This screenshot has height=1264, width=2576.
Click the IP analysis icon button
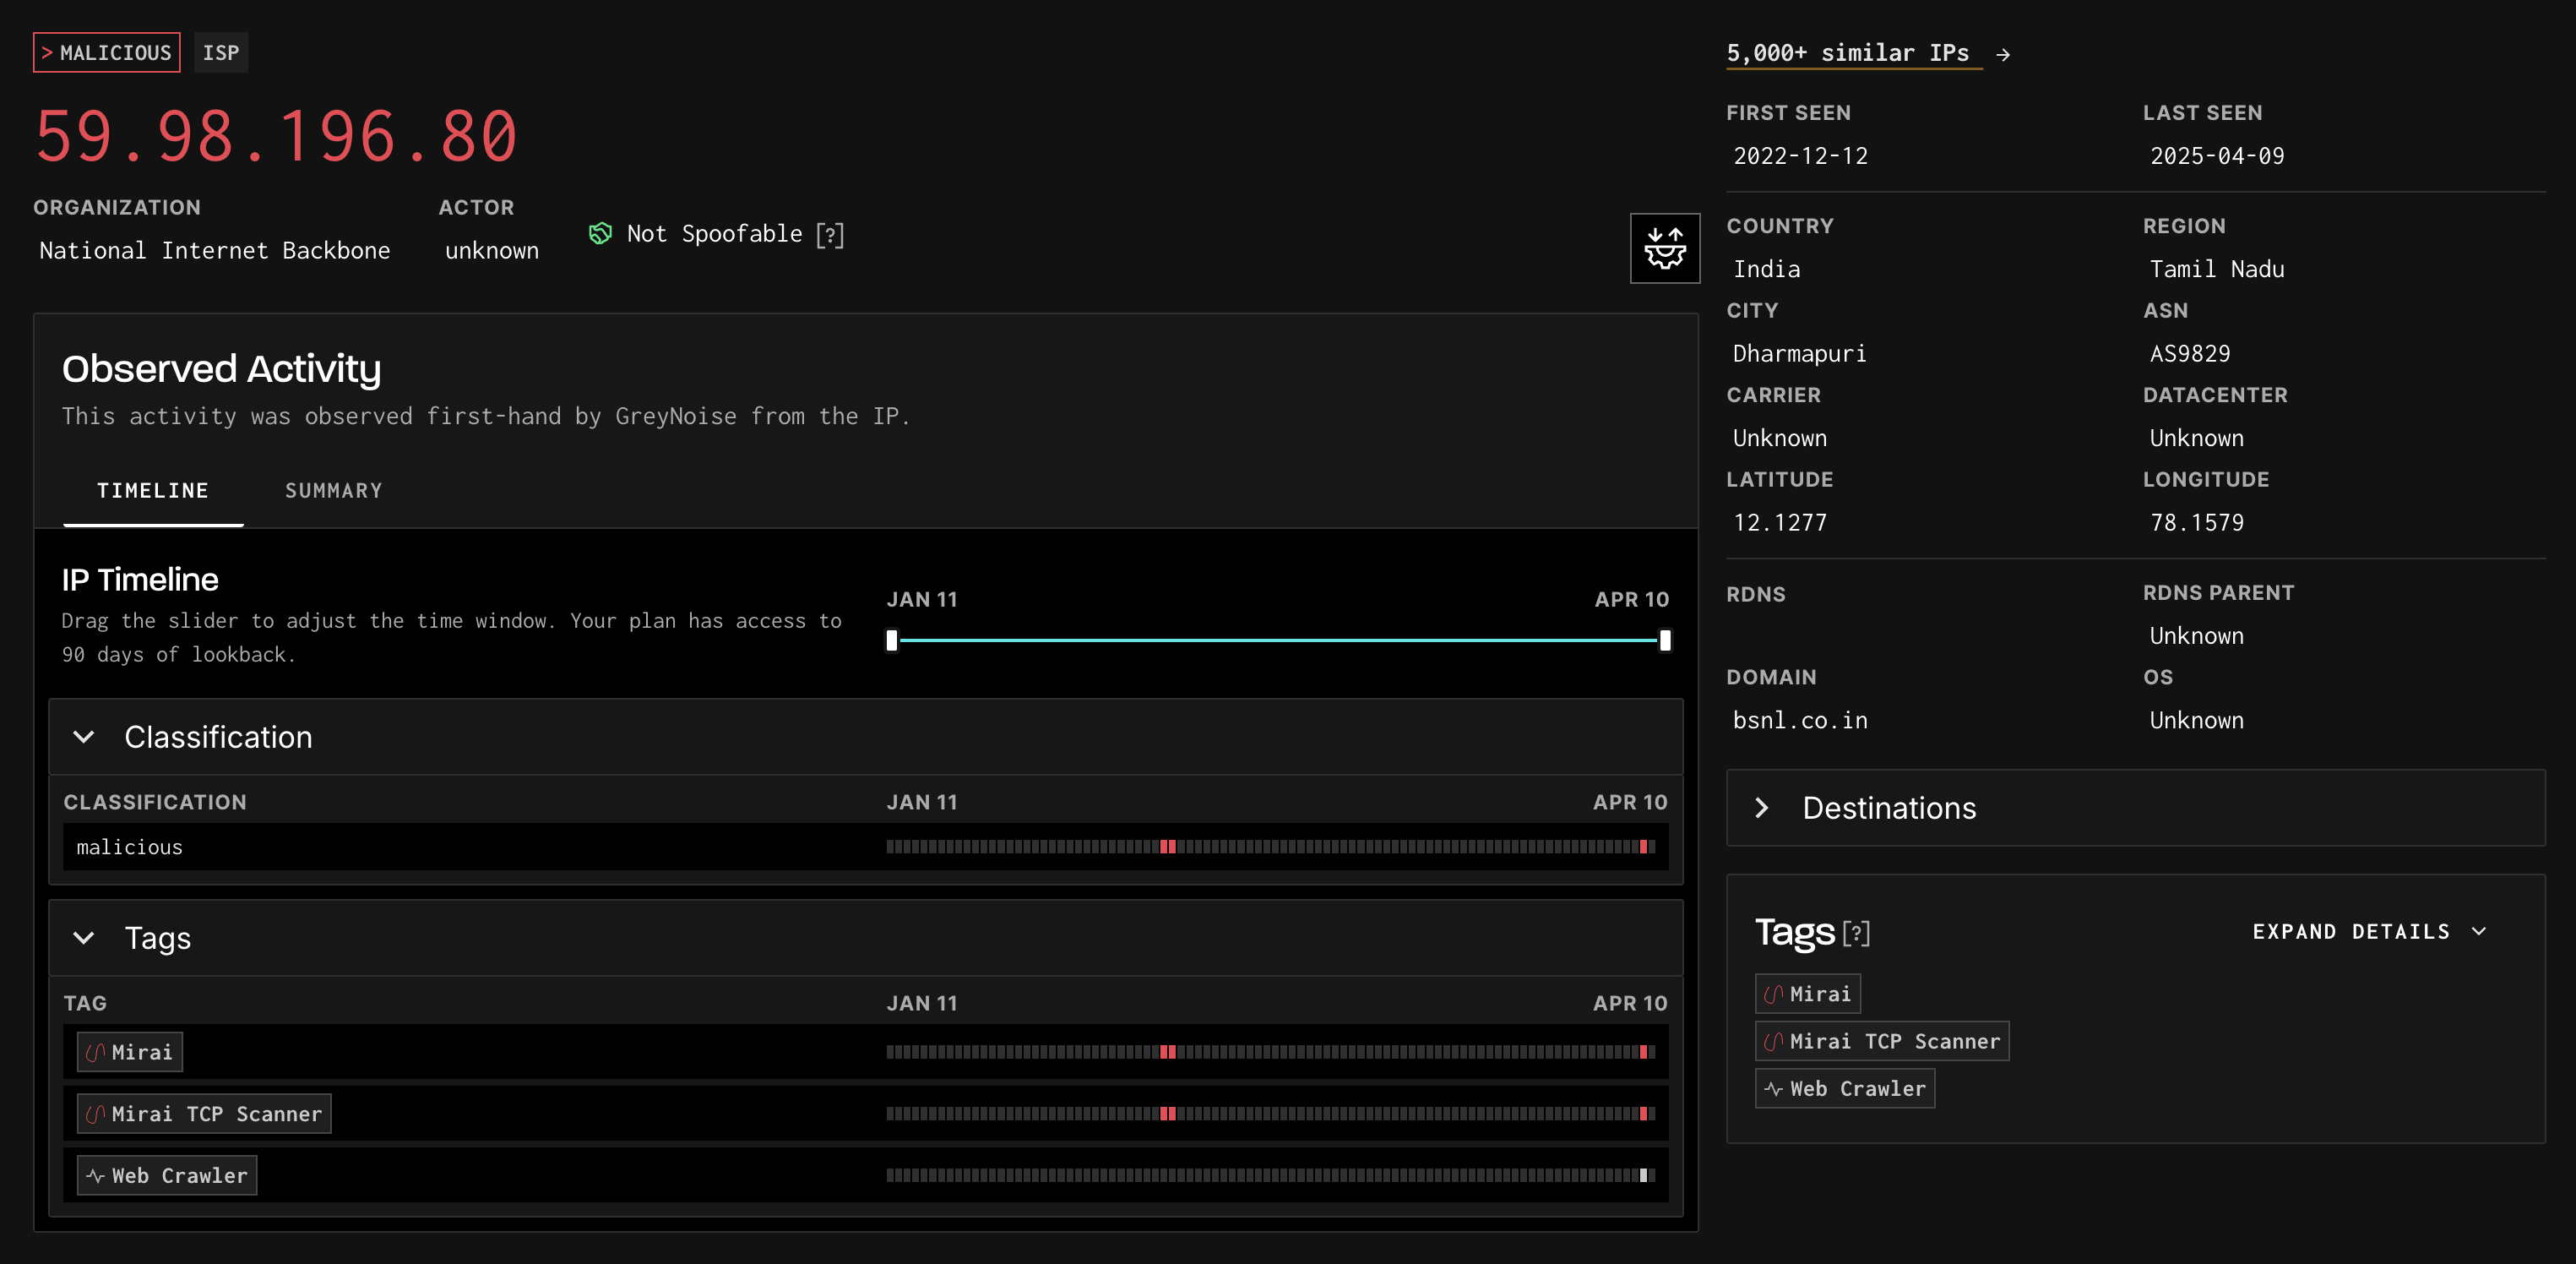1664,248
